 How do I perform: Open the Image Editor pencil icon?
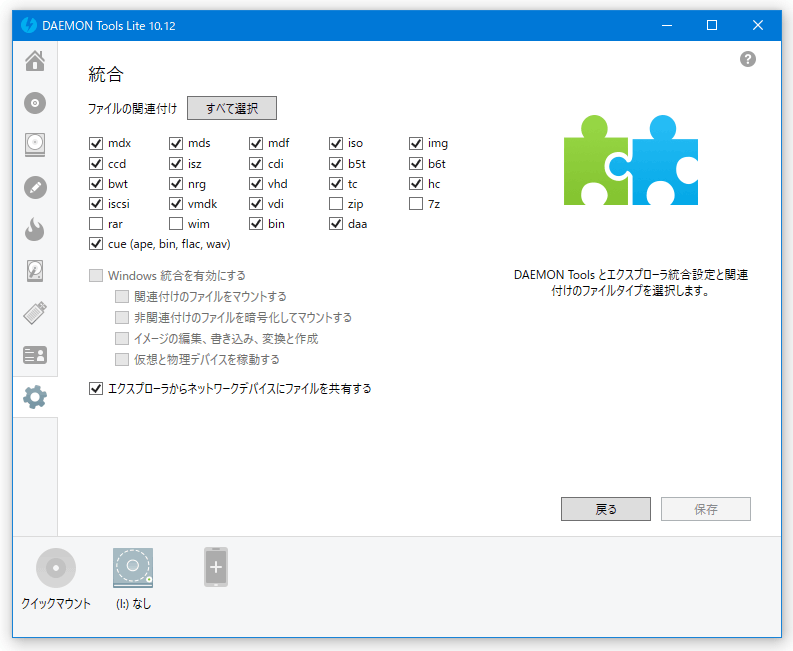[35, 188]
